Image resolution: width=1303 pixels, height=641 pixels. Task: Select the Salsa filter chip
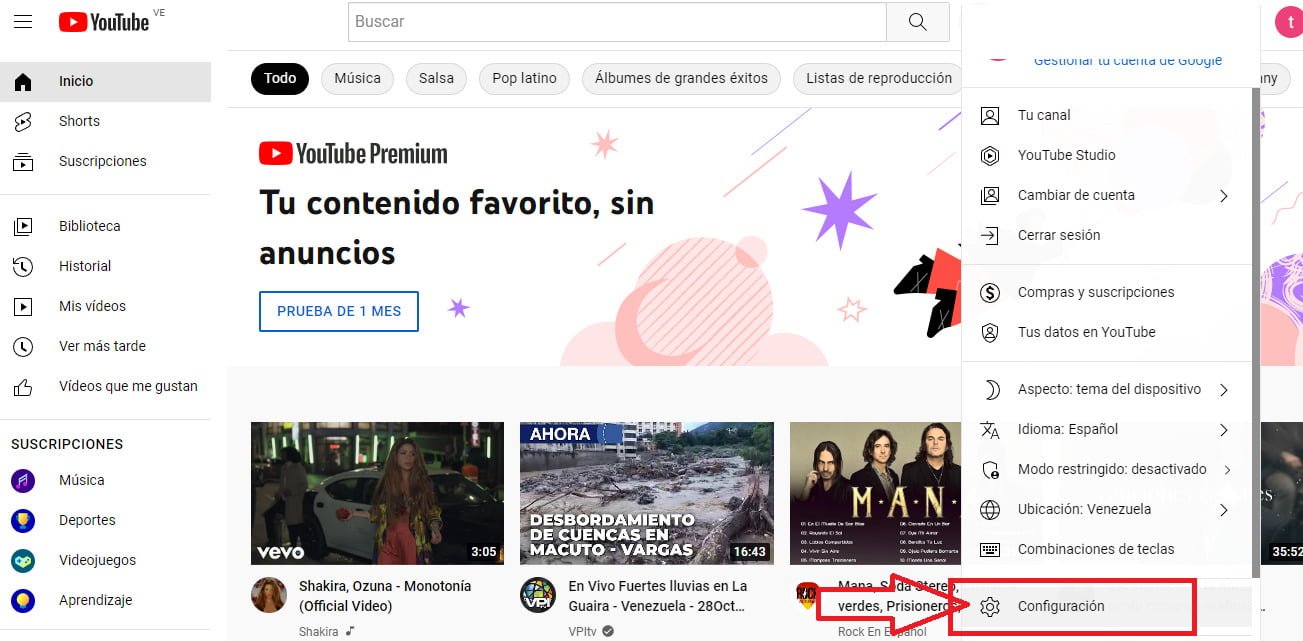pyautogui.click(x=436, y=78)
